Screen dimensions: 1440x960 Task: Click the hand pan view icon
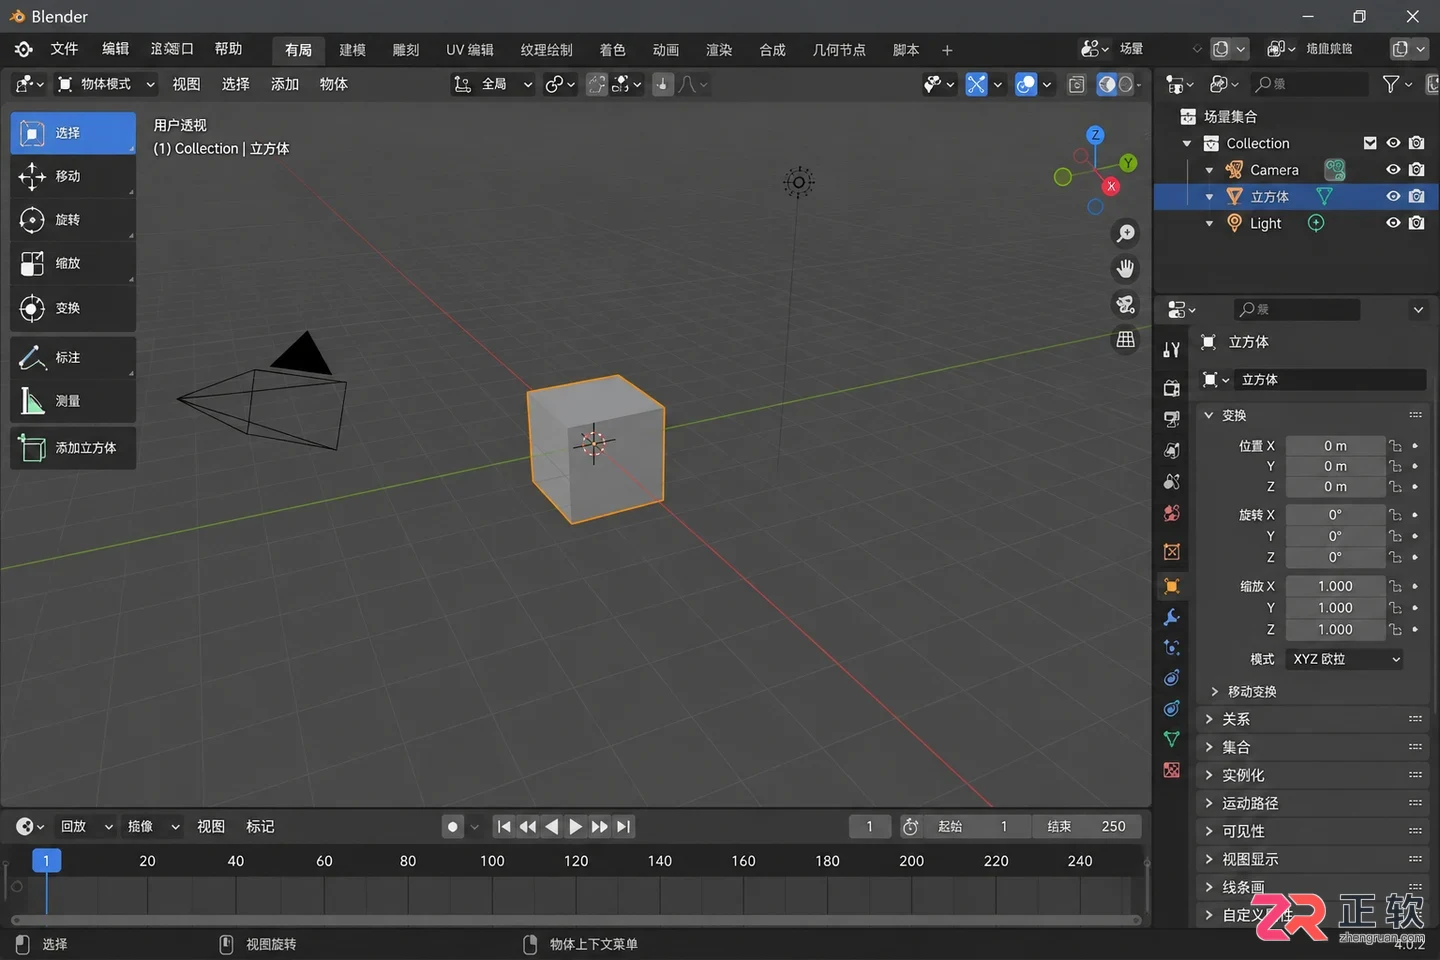point(1126,269)
